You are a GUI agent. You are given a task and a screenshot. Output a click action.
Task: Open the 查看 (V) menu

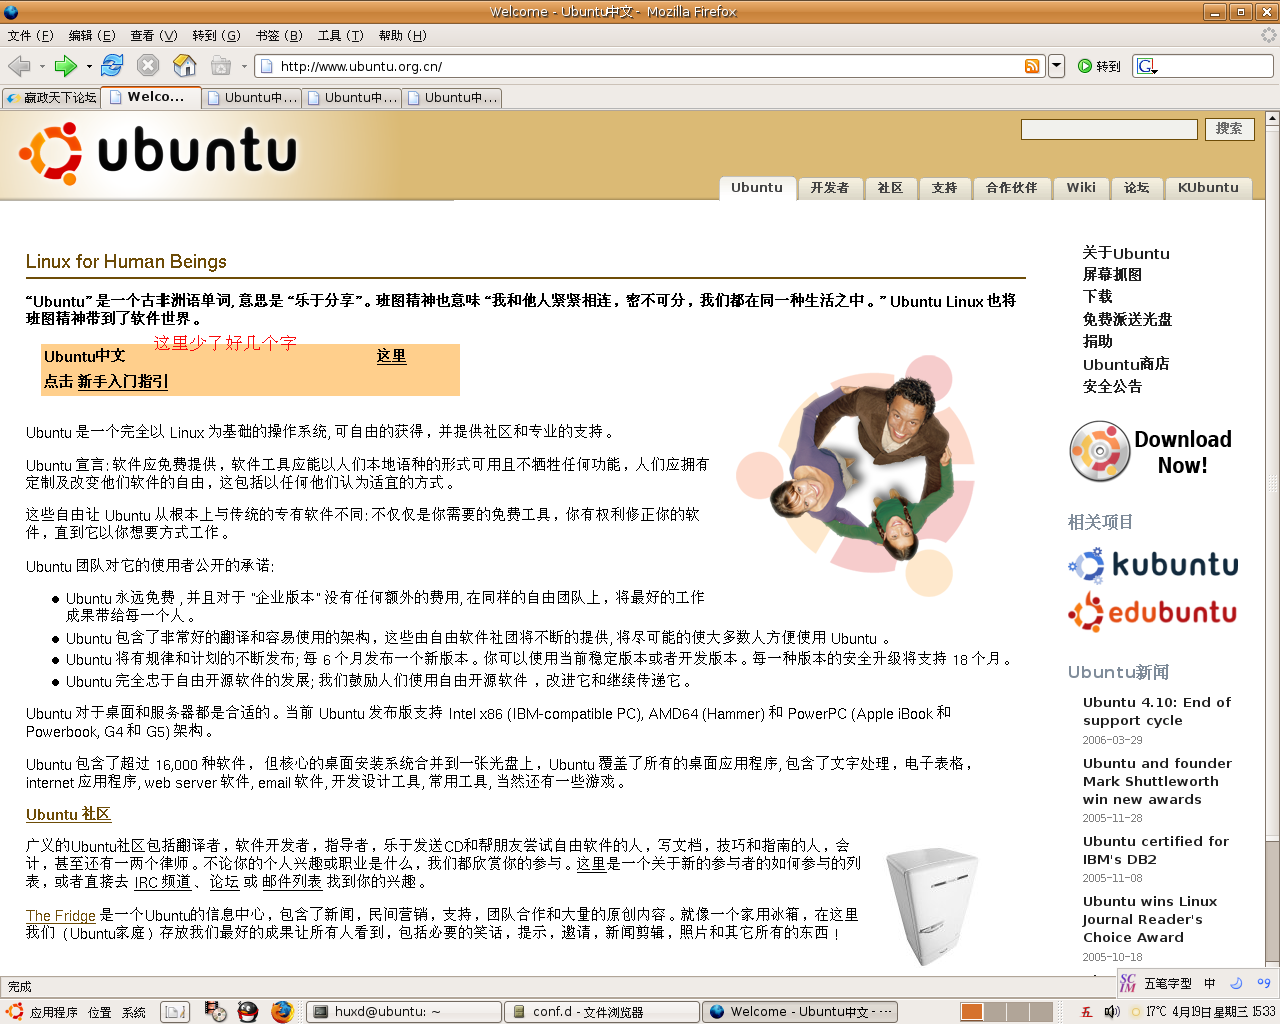[154, 36]
